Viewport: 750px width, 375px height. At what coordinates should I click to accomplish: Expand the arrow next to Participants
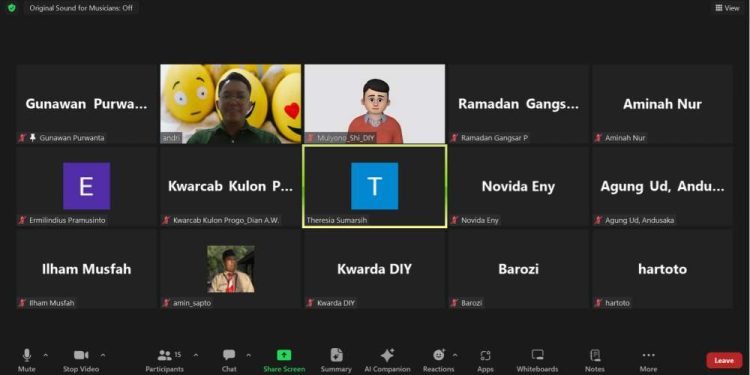point(196,355)
